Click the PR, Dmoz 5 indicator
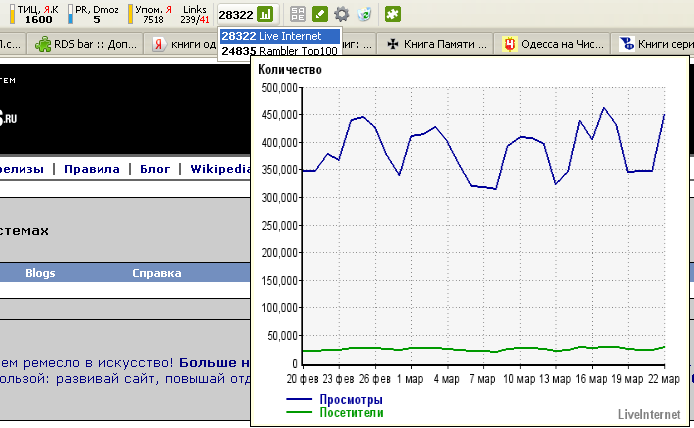This screenshot has height=428, width=694. [93, 15]
